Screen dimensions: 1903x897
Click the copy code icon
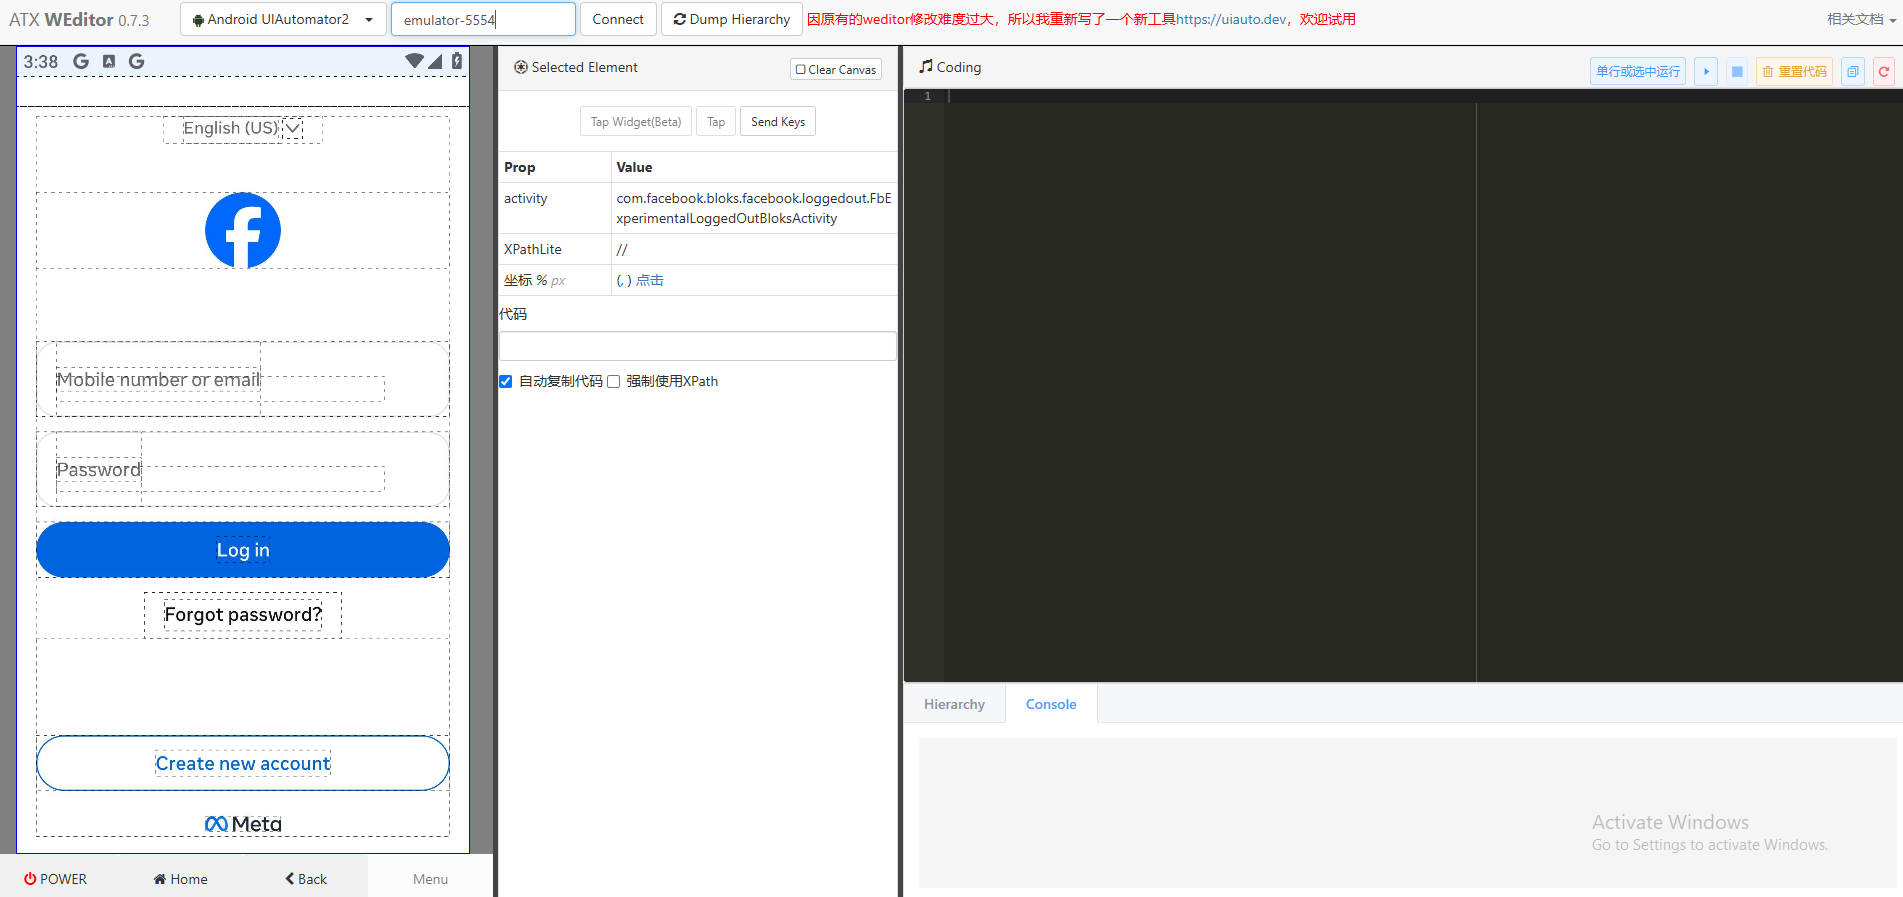tap(1853, 71)
